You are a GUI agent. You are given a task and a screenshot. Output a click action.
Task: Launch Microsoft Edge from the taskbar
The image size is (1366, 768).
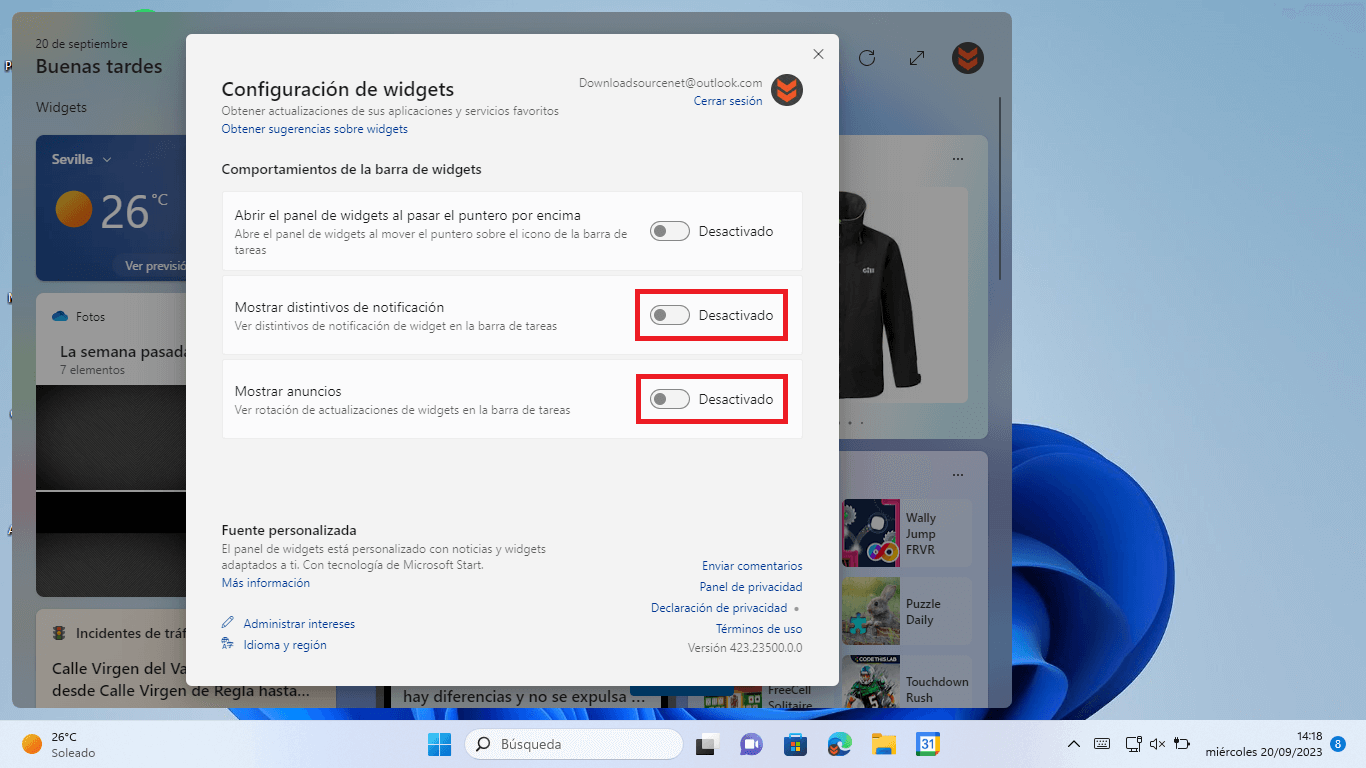click(x=839, y=744)
